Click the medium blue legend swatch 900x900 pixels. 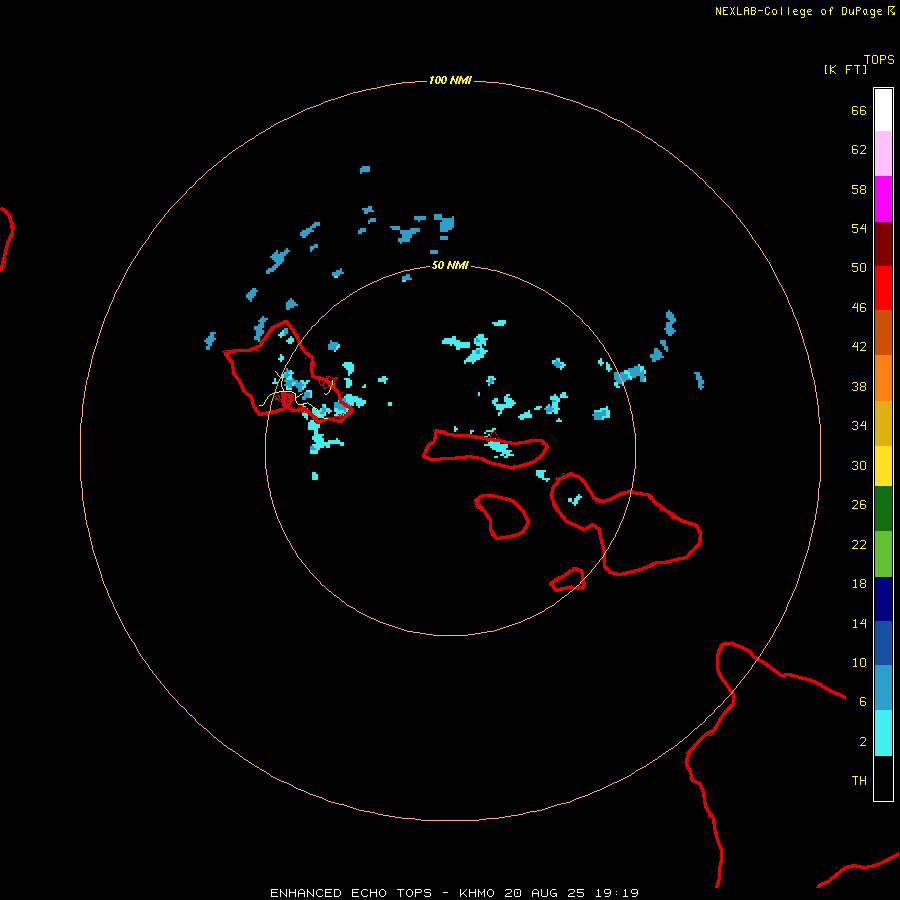click(x=883, y=643)
